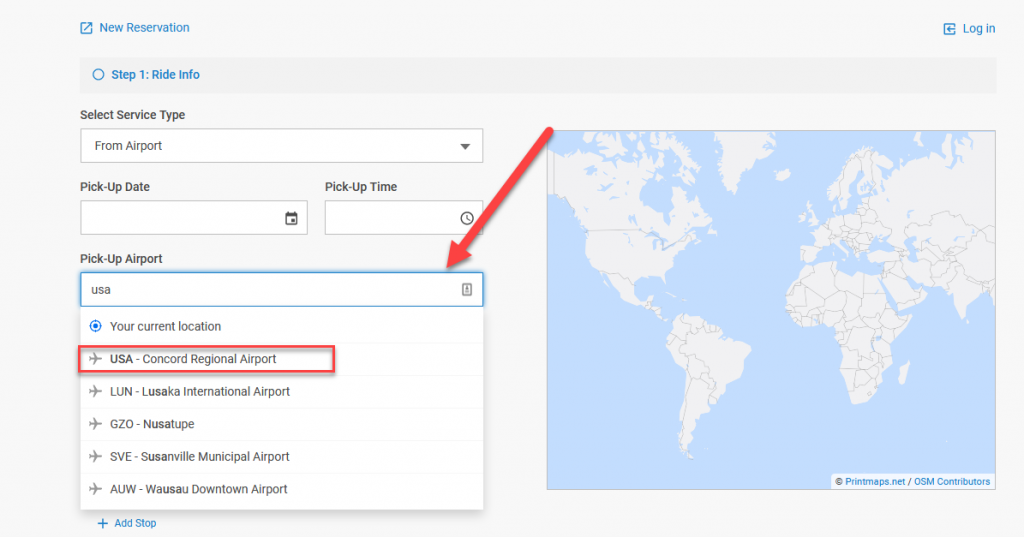Viewport: 1024px width, 537px height.
Task: Open the OSM Contributors attribution link
Action: [952, 482]
